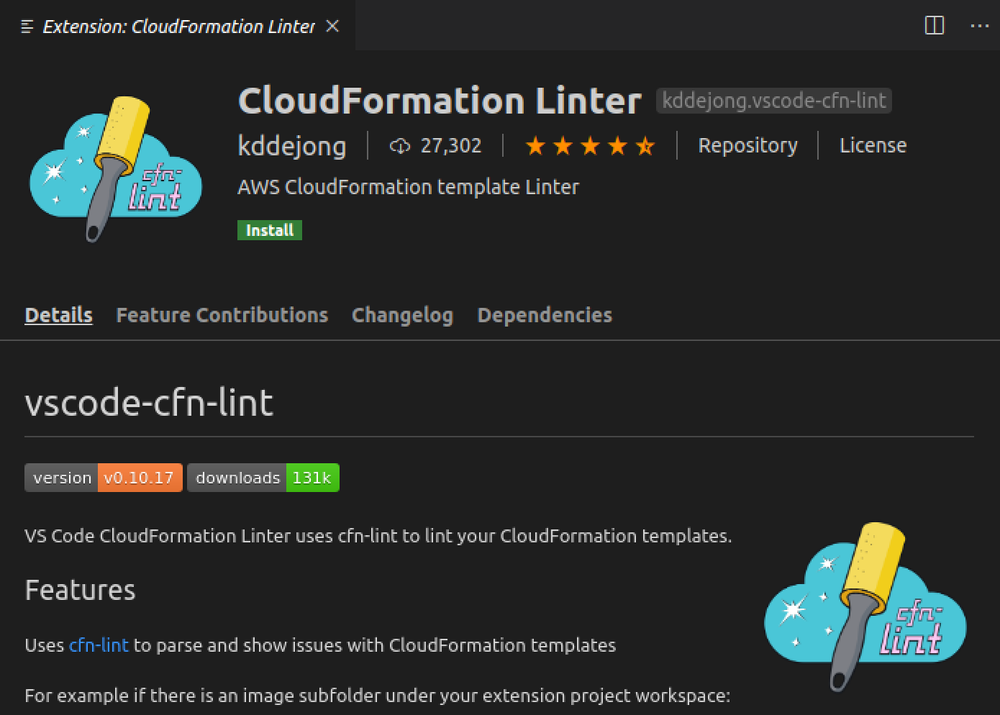The height and width of the screenshot is (715, 1000).
Task: Click the middle star to change rating
Action: point(590,145)
